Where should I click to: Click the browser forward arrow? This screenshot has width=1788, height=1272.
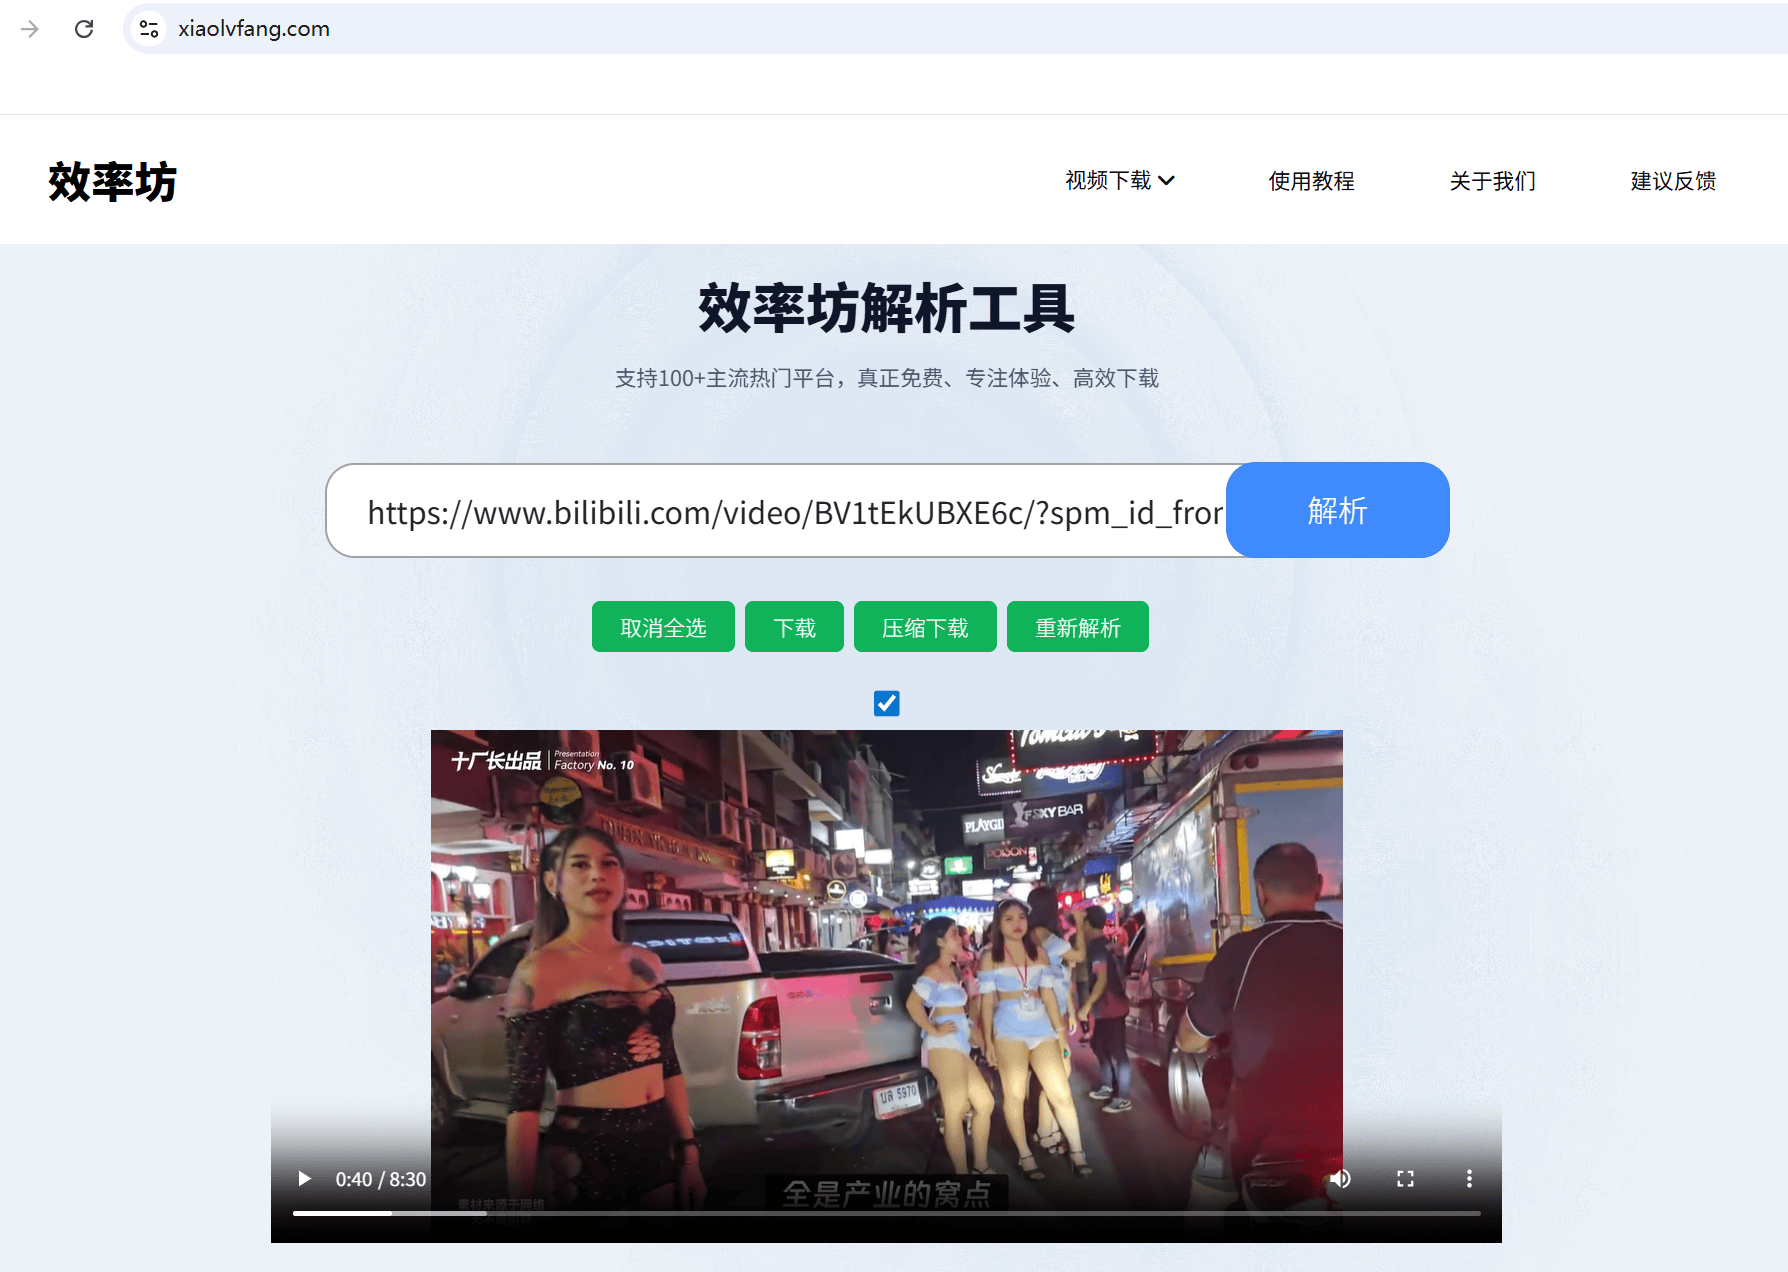click(x=30, y=29)
